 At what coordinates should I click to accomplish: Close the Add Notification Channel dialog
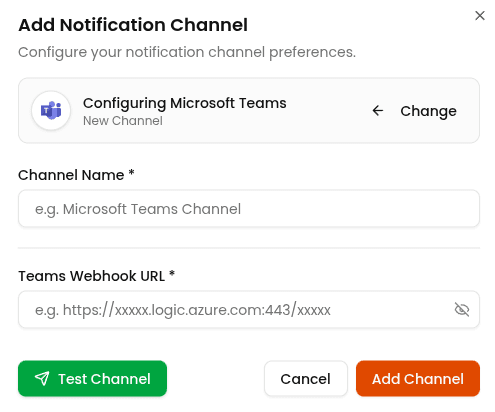(x=480, y=15)
